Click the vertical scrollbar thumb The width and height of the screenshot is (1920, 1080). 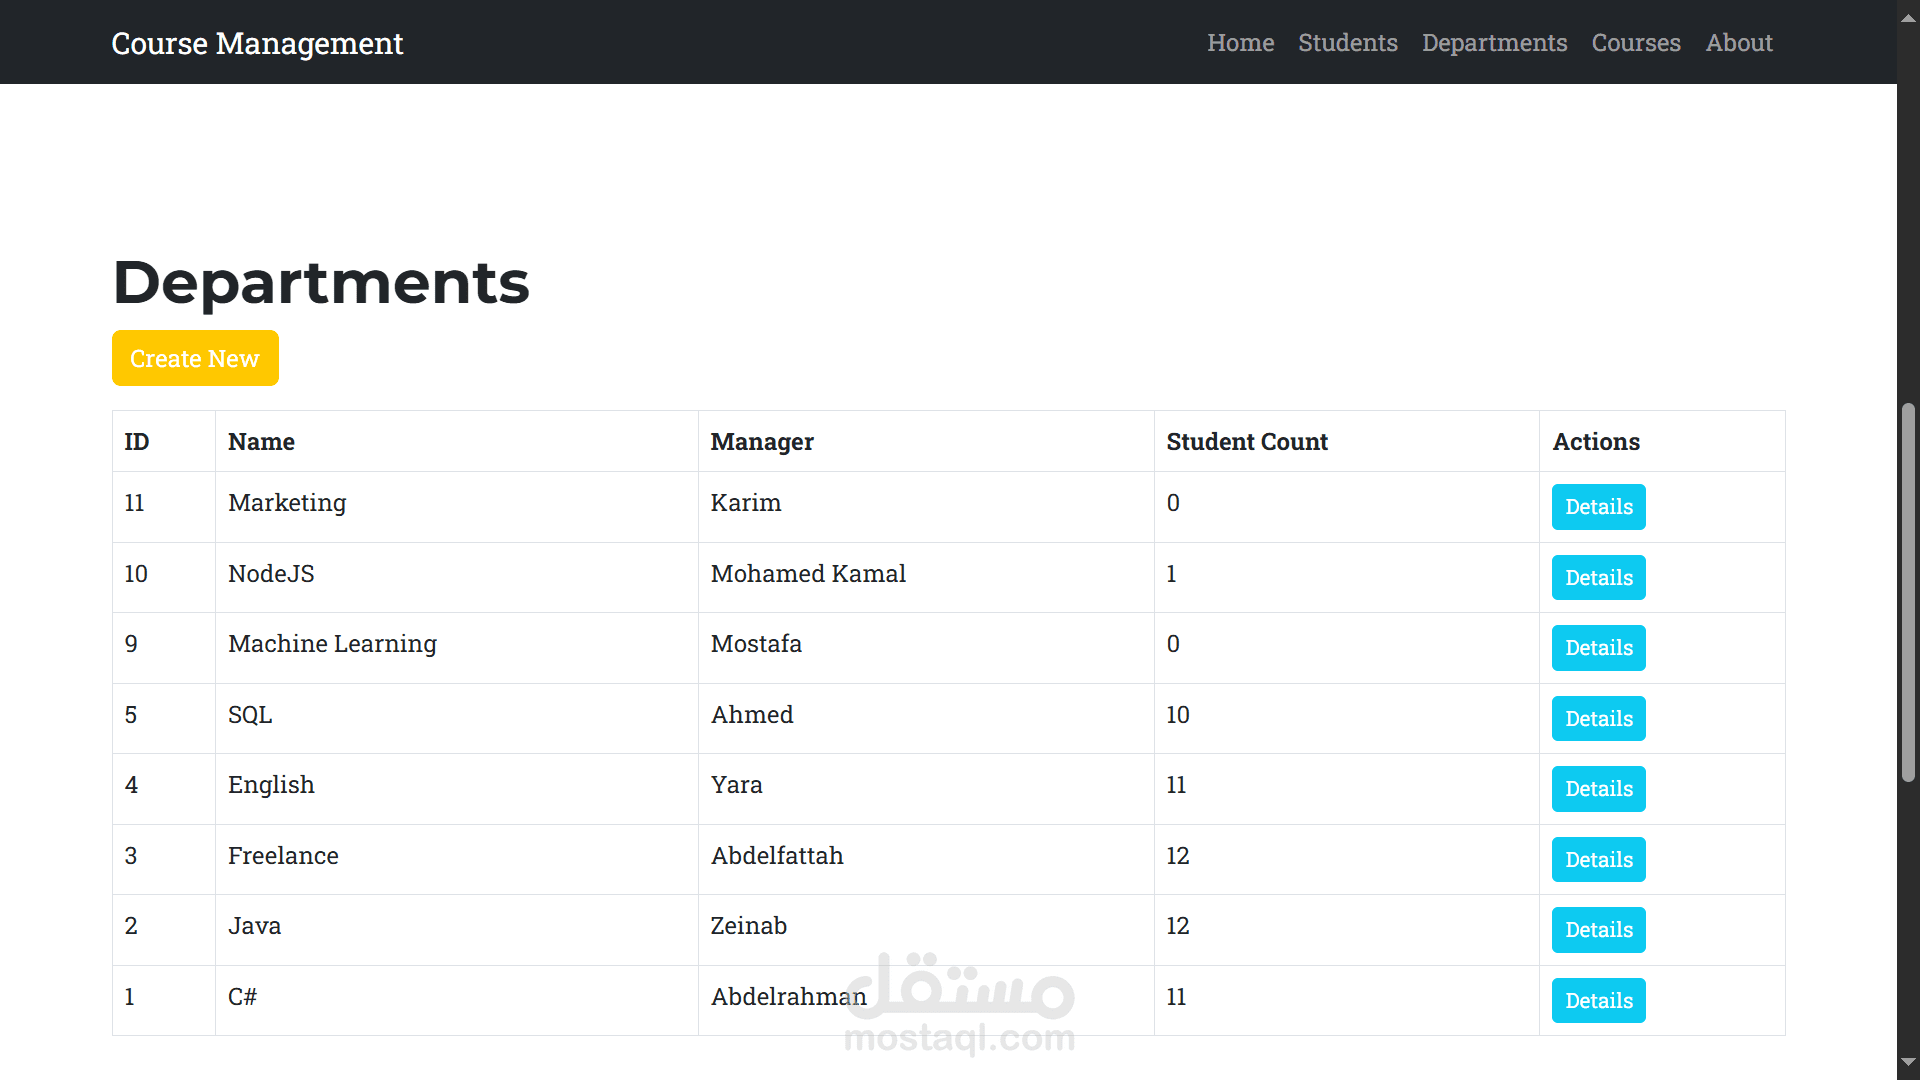(x=1908, y=592)
